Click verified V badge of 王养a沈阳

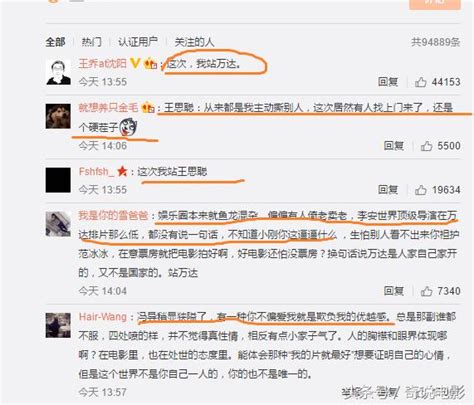pyautogui.click(x=135, y=63)
